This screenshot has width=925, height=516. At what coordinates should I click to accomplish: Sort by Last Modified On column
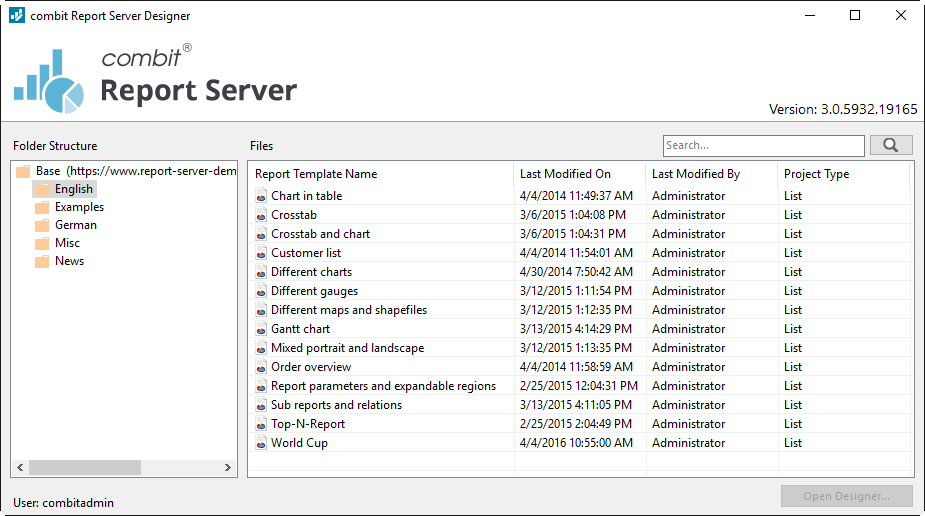click(x=565, y=174)
